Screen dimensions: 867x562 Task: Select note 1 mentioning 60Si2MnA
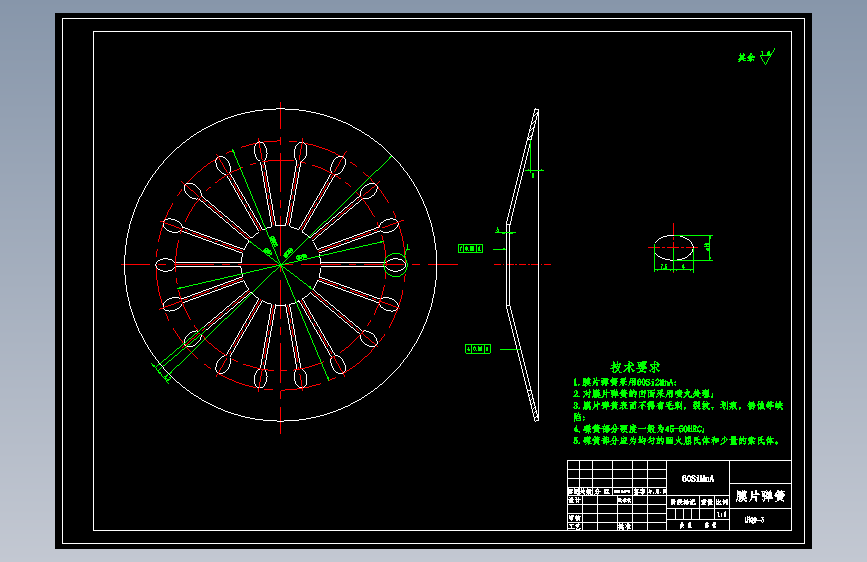pyautogui.click(x=625, y=382)
